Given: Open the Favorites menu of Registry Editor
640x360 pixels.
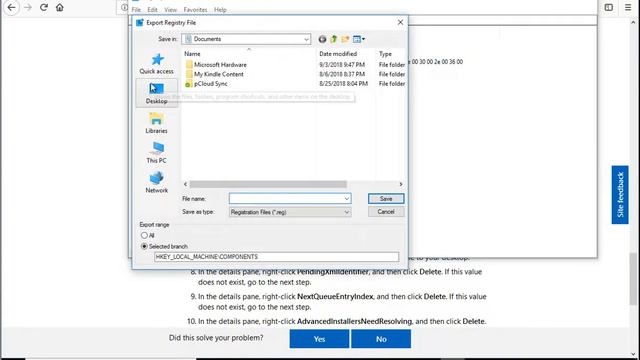Looking at the screenshot, I should 195,9.
